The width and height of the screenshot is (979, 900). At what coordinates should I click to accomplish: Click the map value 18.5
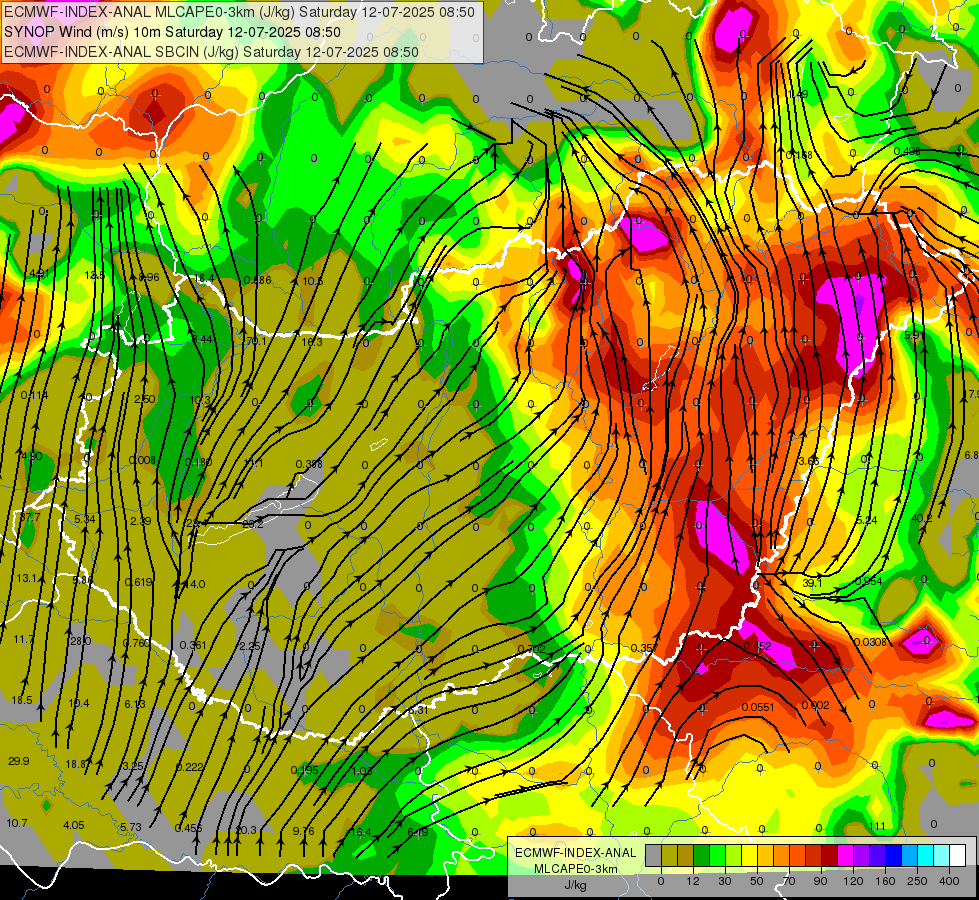pos(22,700)
